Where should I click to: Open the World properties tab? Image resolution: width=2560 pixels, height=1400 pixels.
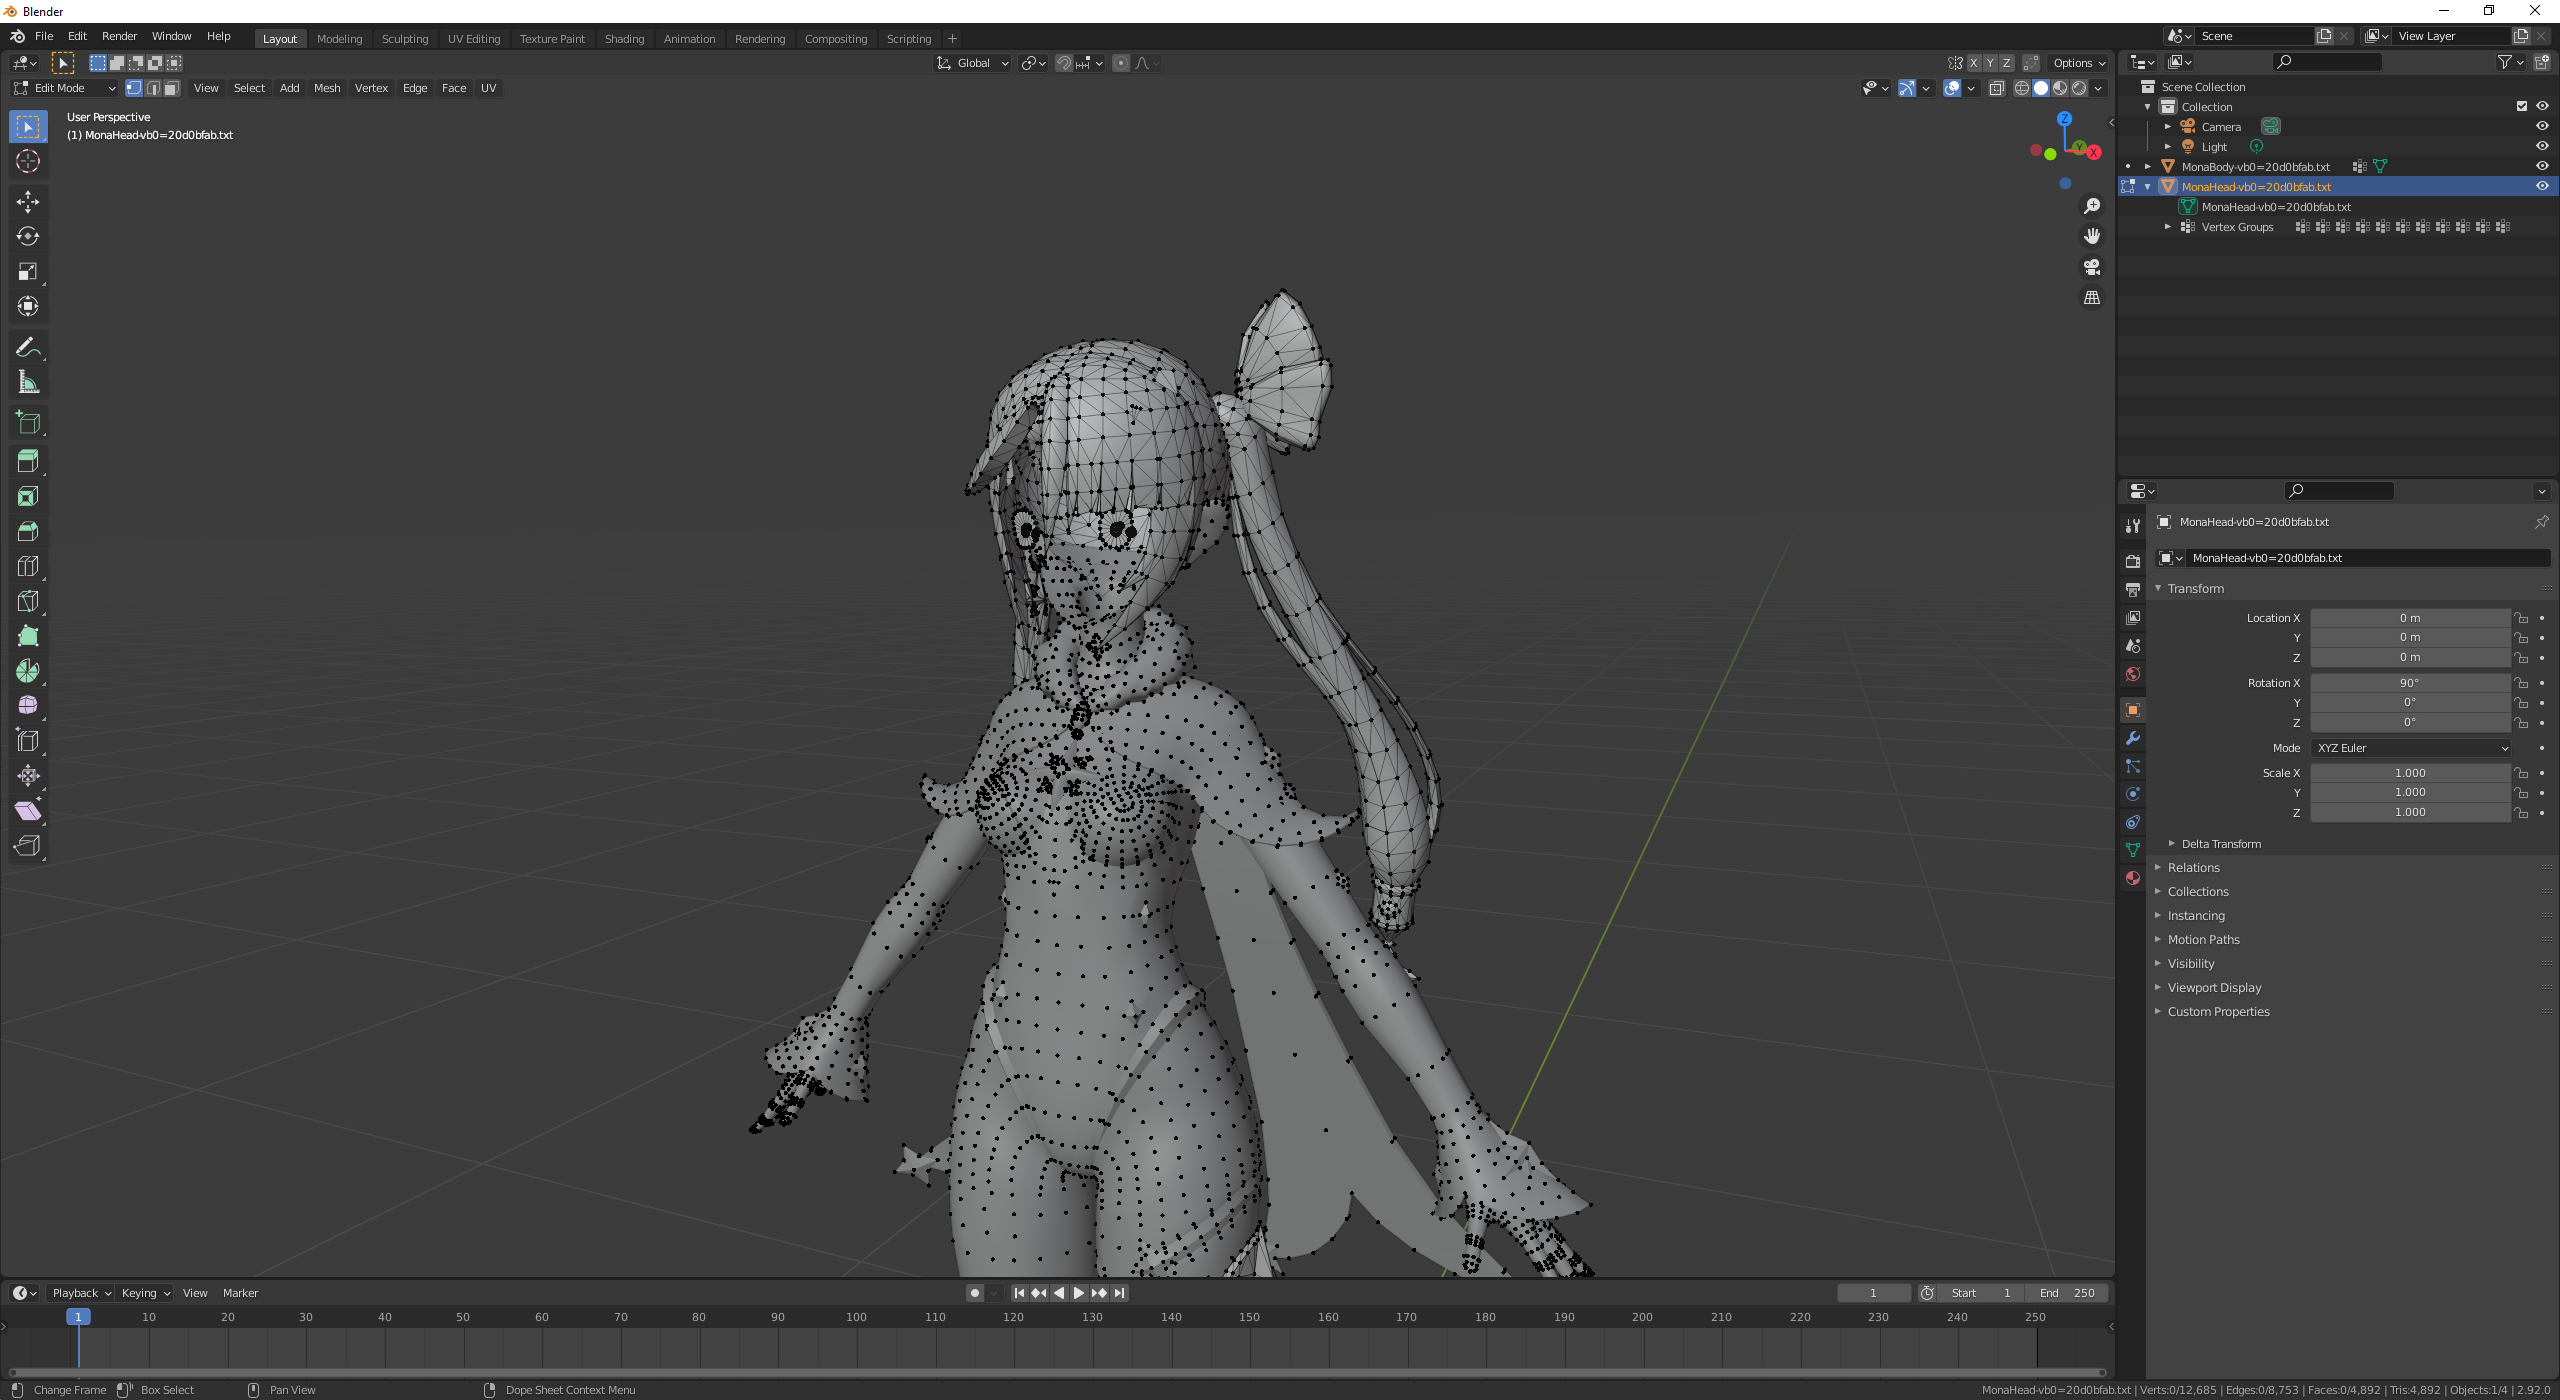click(x=2132, y=675)
